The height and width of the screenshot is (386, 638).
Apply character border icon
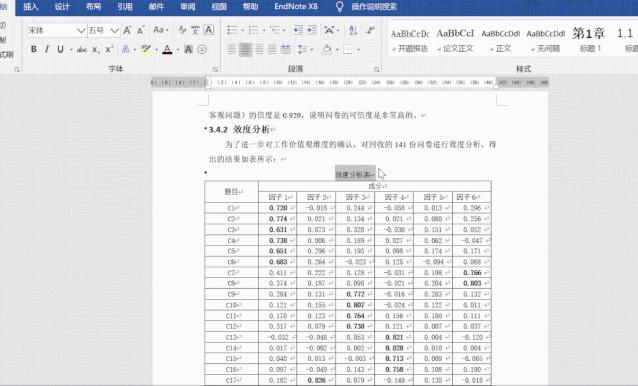(x=209, y=30)
